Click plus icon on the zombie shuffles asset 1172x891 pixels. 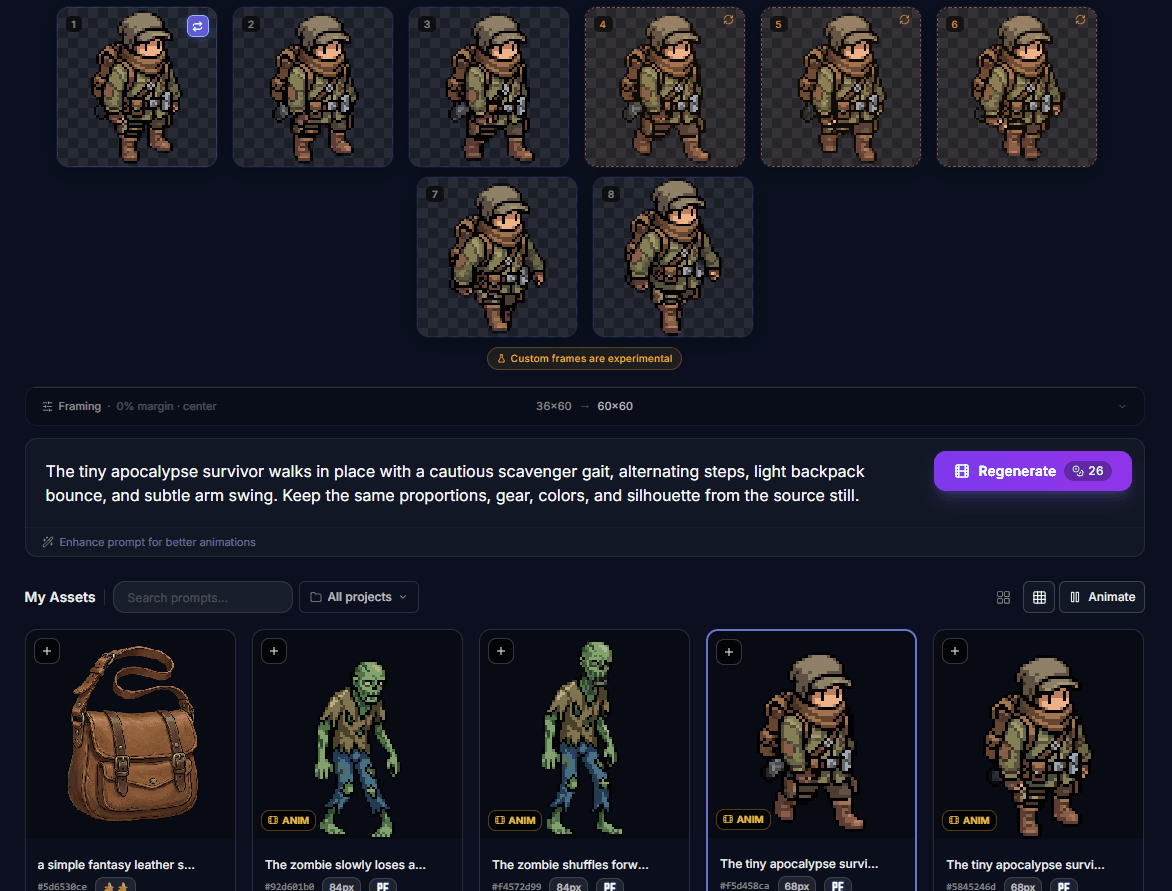[x=502, y=651]
